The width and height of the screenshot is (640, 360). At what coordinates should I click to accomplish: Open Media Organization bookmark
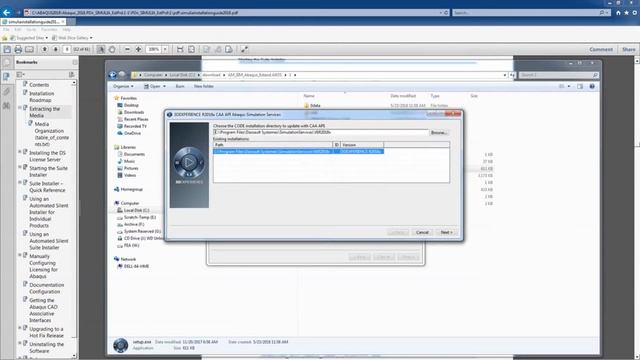tap(51, 134)
